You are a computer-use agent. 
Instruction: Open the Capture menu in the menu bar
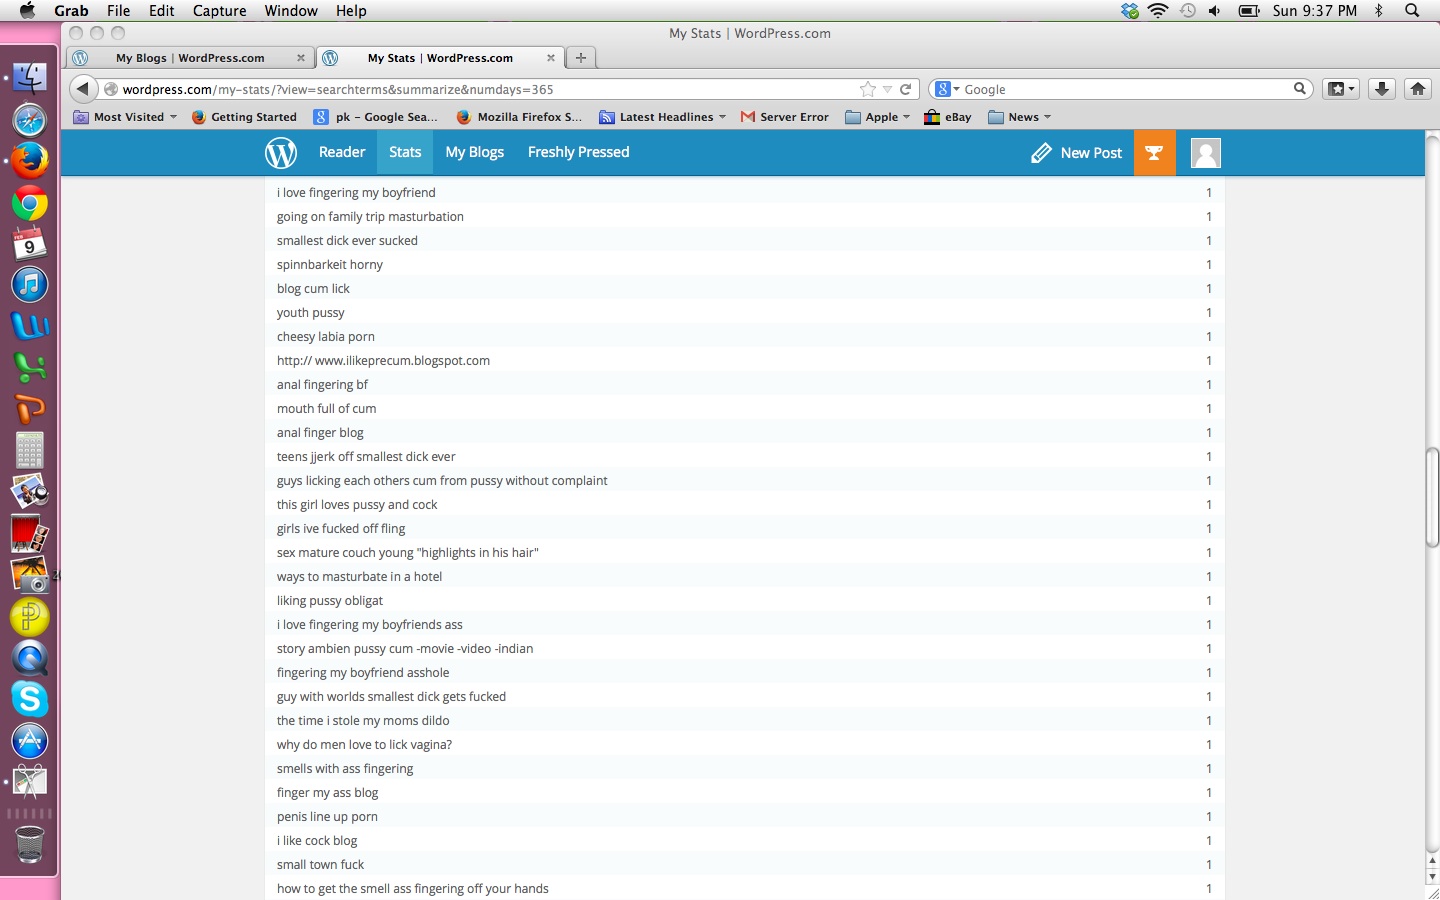219,11
